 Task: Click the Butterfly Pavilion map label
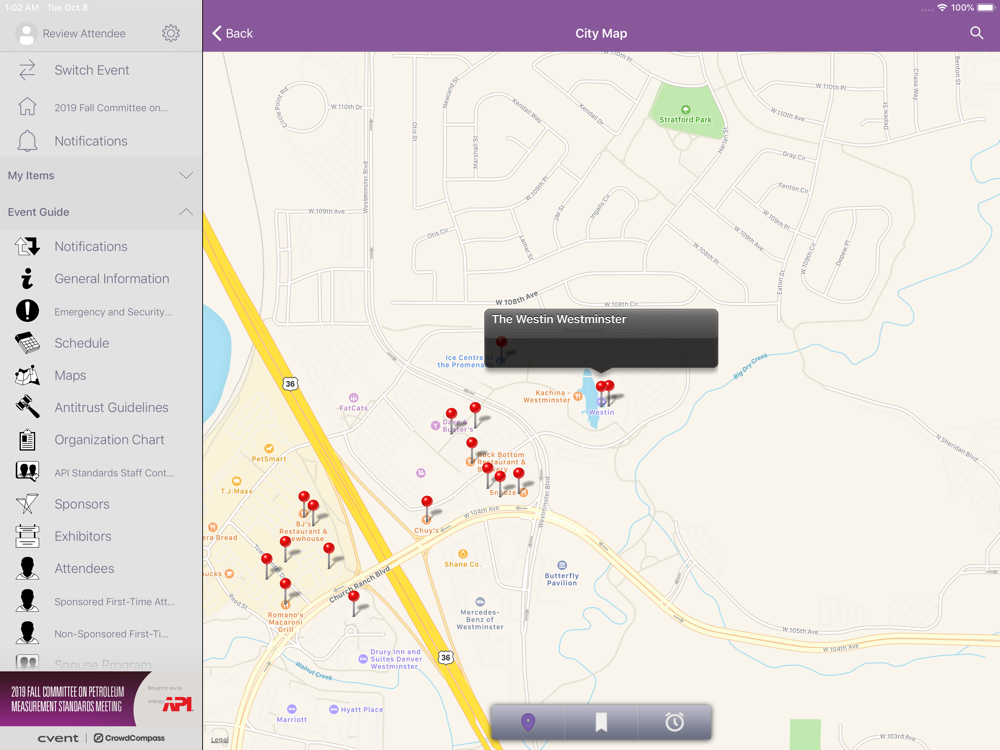pyautogui.click(x=561, y=579)
